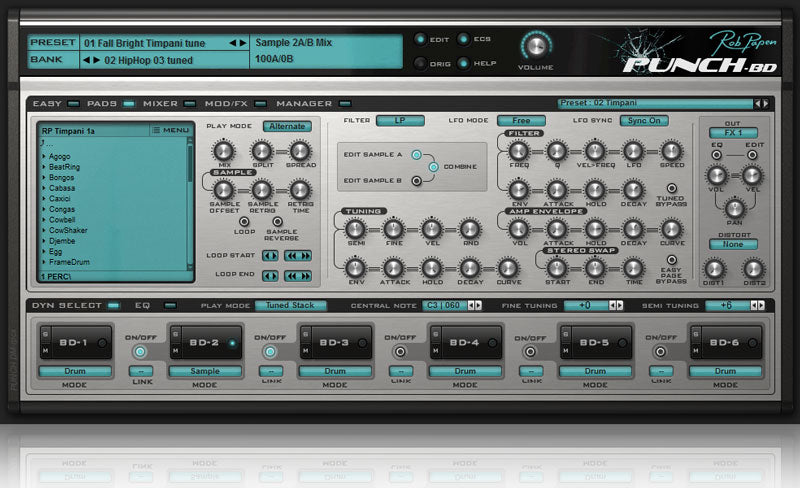Toggle the EQ switch in output section

717,155
